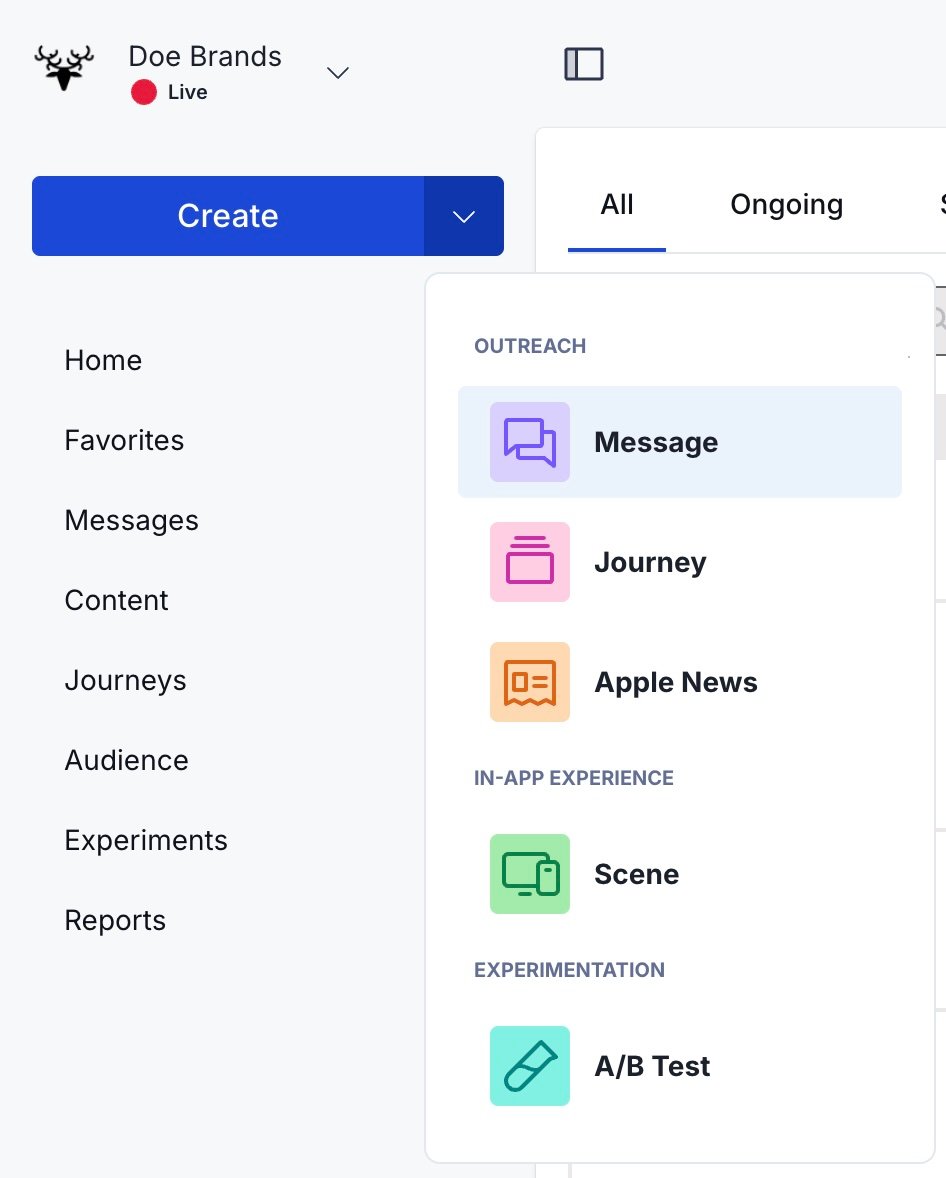Open the Doe Brands workspace switcher chevron
946x1178 pixels.
click(x=337, y=73)
